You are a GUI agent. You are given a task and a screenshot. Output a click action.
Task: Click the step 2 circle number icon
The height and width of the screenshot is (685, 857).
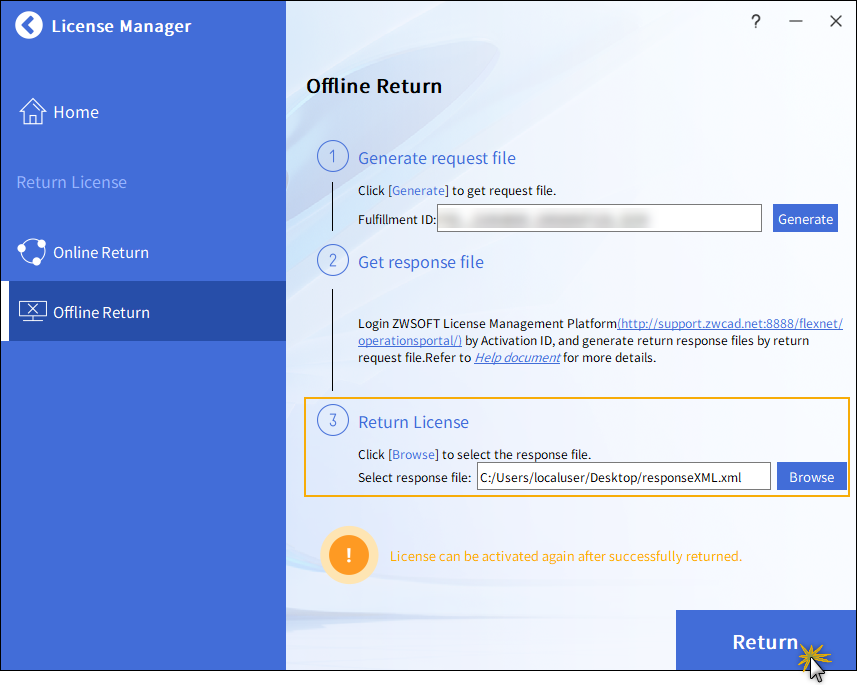point(332,261)
